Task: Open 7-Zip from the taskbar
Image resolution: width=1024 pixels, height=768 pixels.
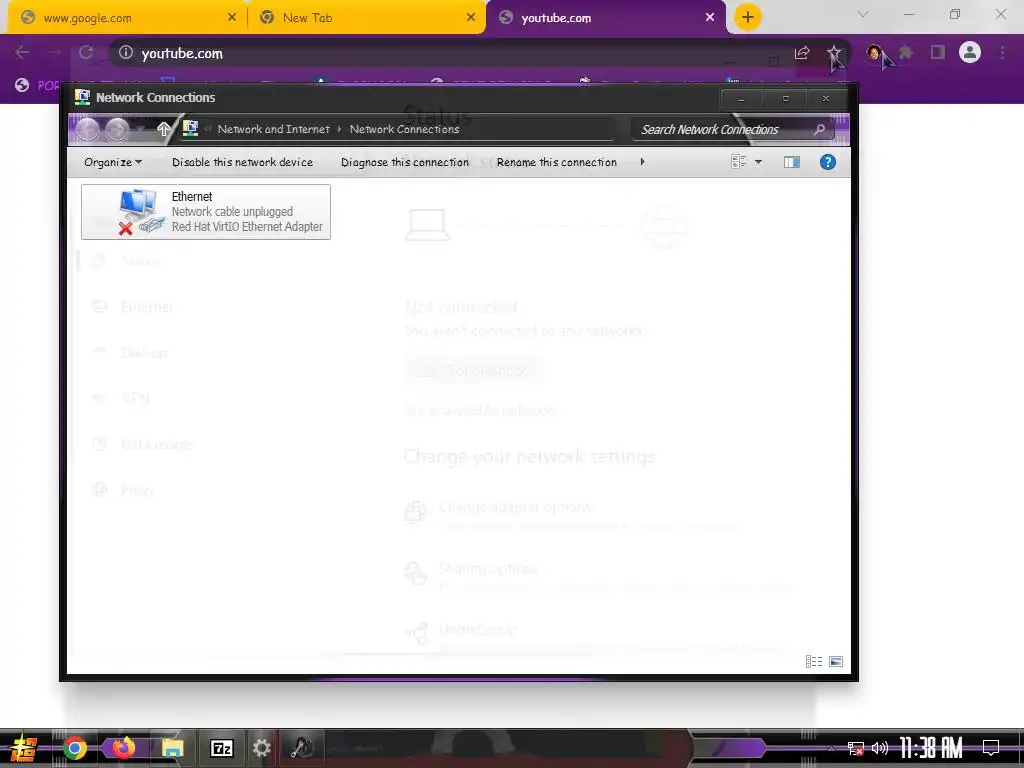Action: [x=222, y=748]
